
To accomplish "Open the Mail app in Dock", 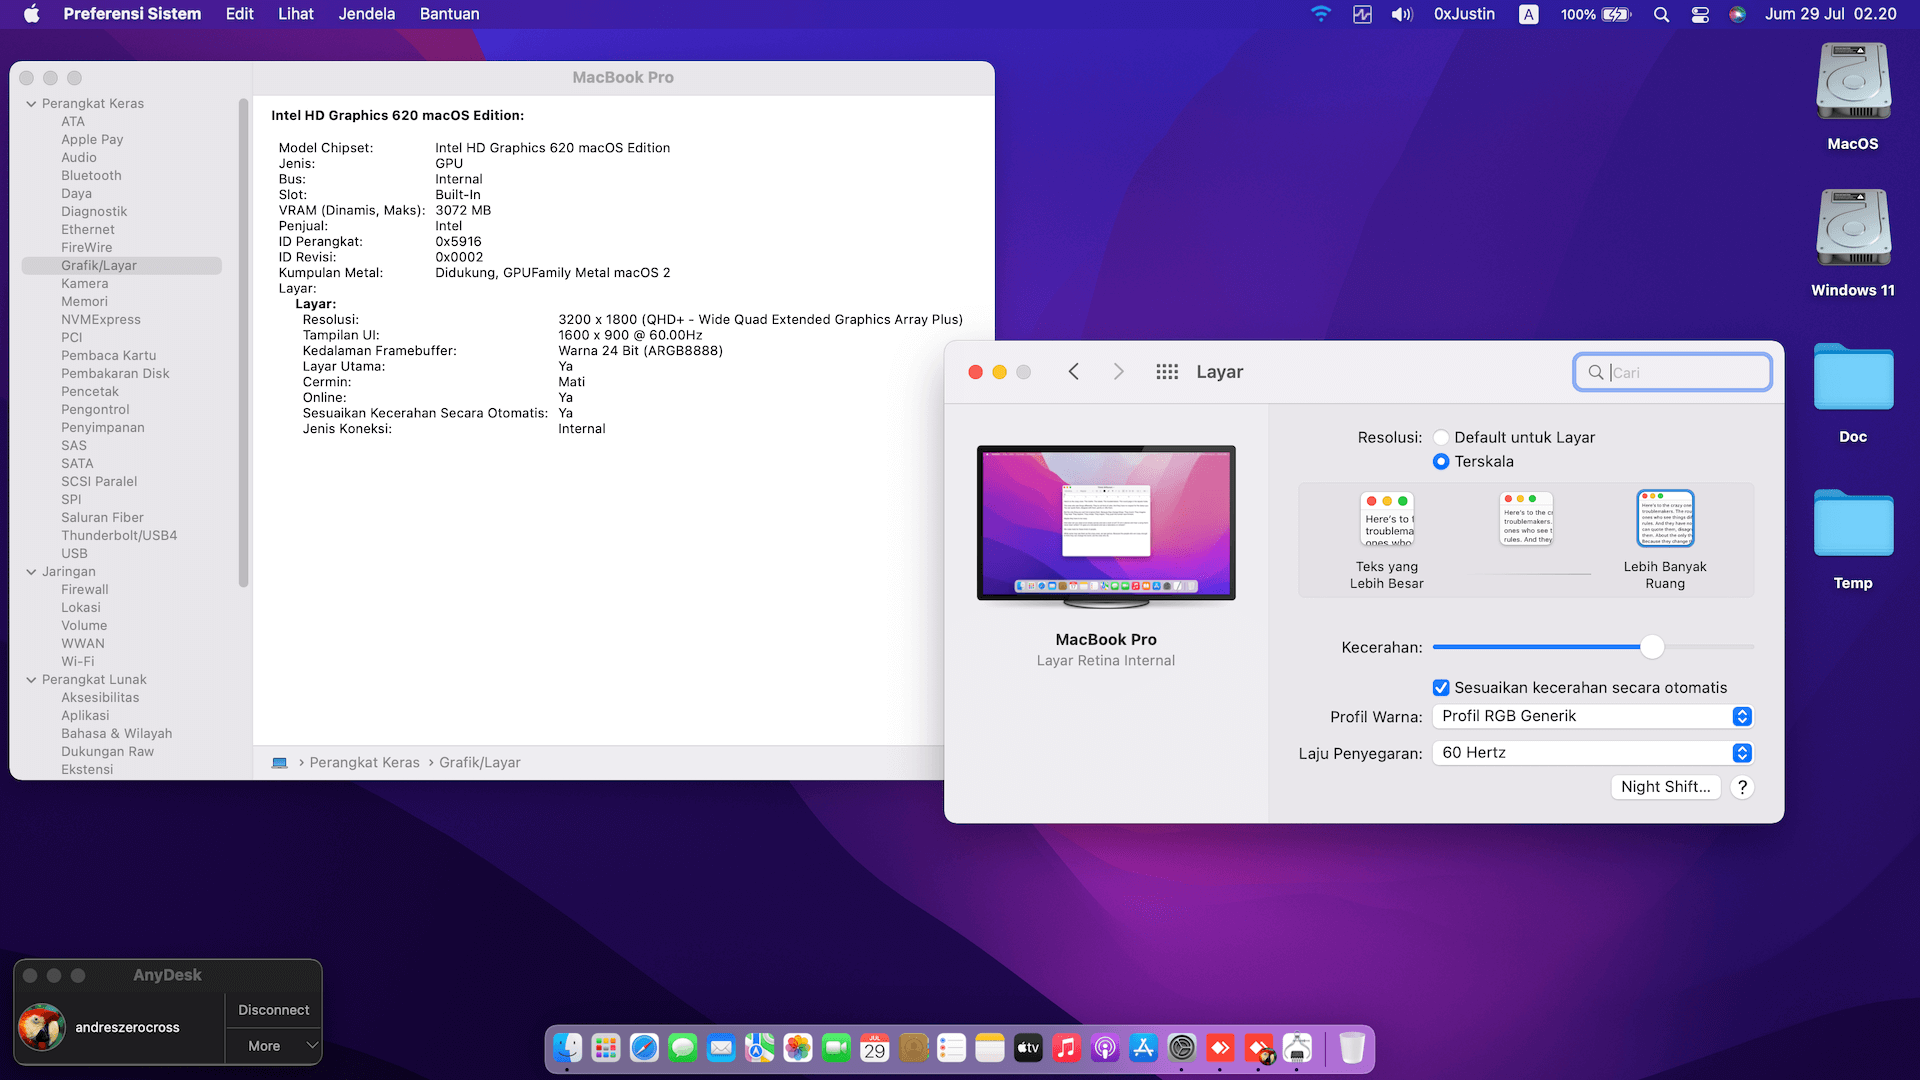I will tap(721, 1048).
